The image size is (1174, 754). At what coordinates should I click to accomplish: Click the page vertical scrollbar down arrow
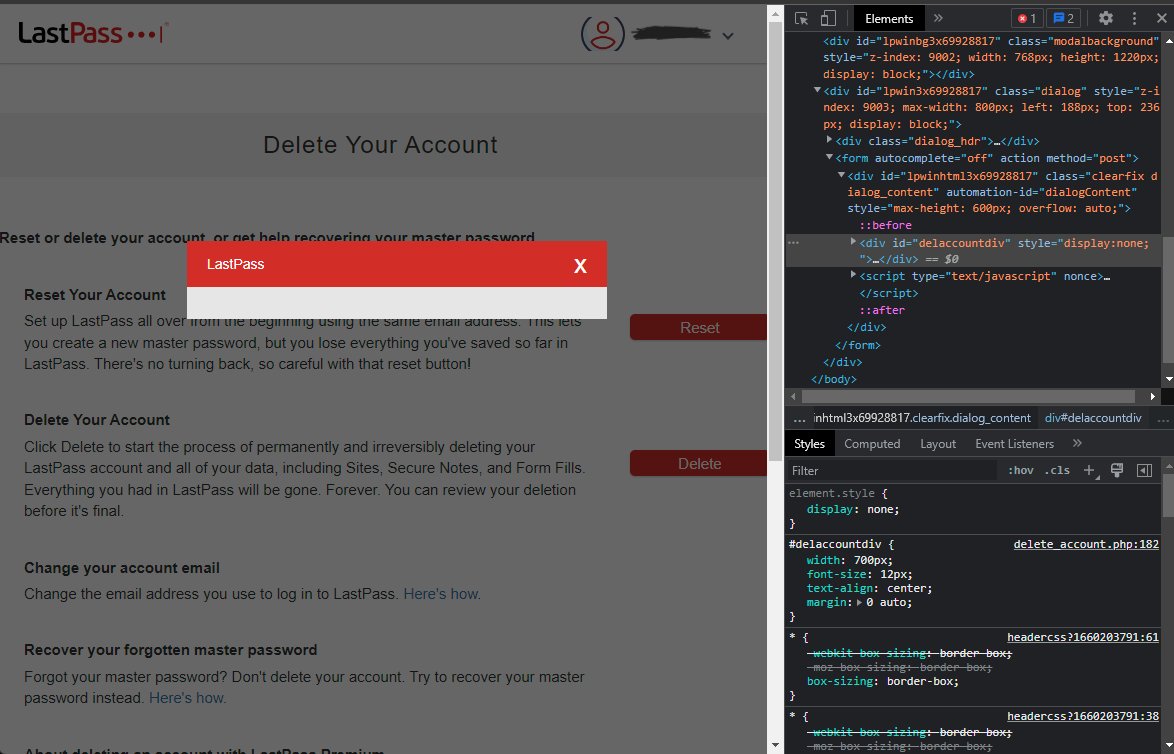coord(775,746)
